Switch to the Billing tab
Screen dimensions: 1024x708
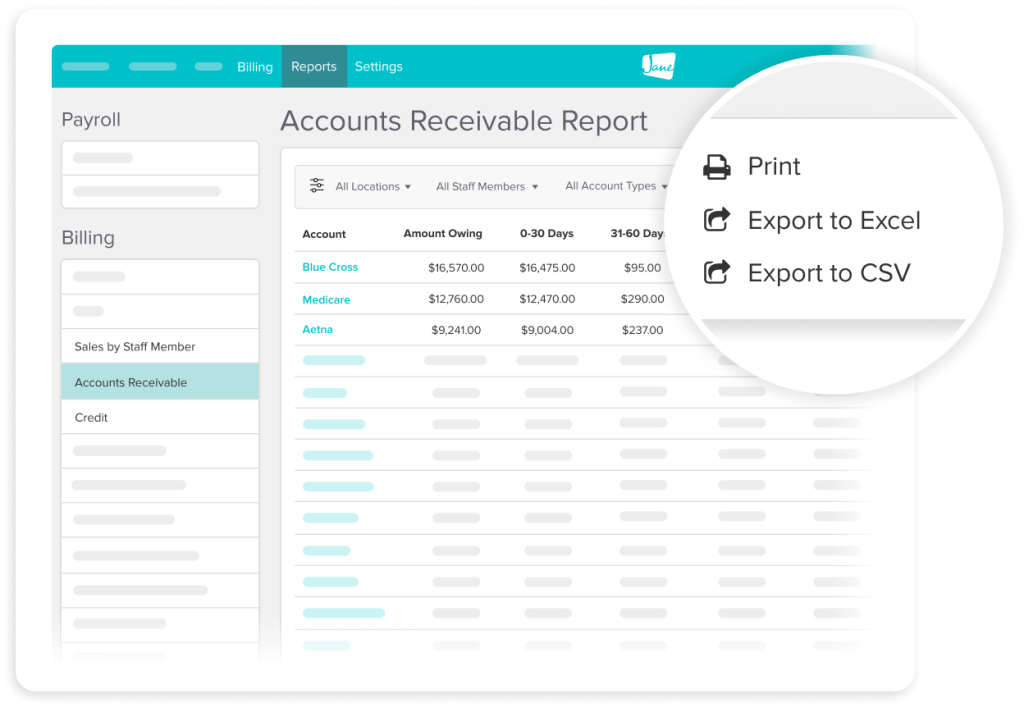254,66
